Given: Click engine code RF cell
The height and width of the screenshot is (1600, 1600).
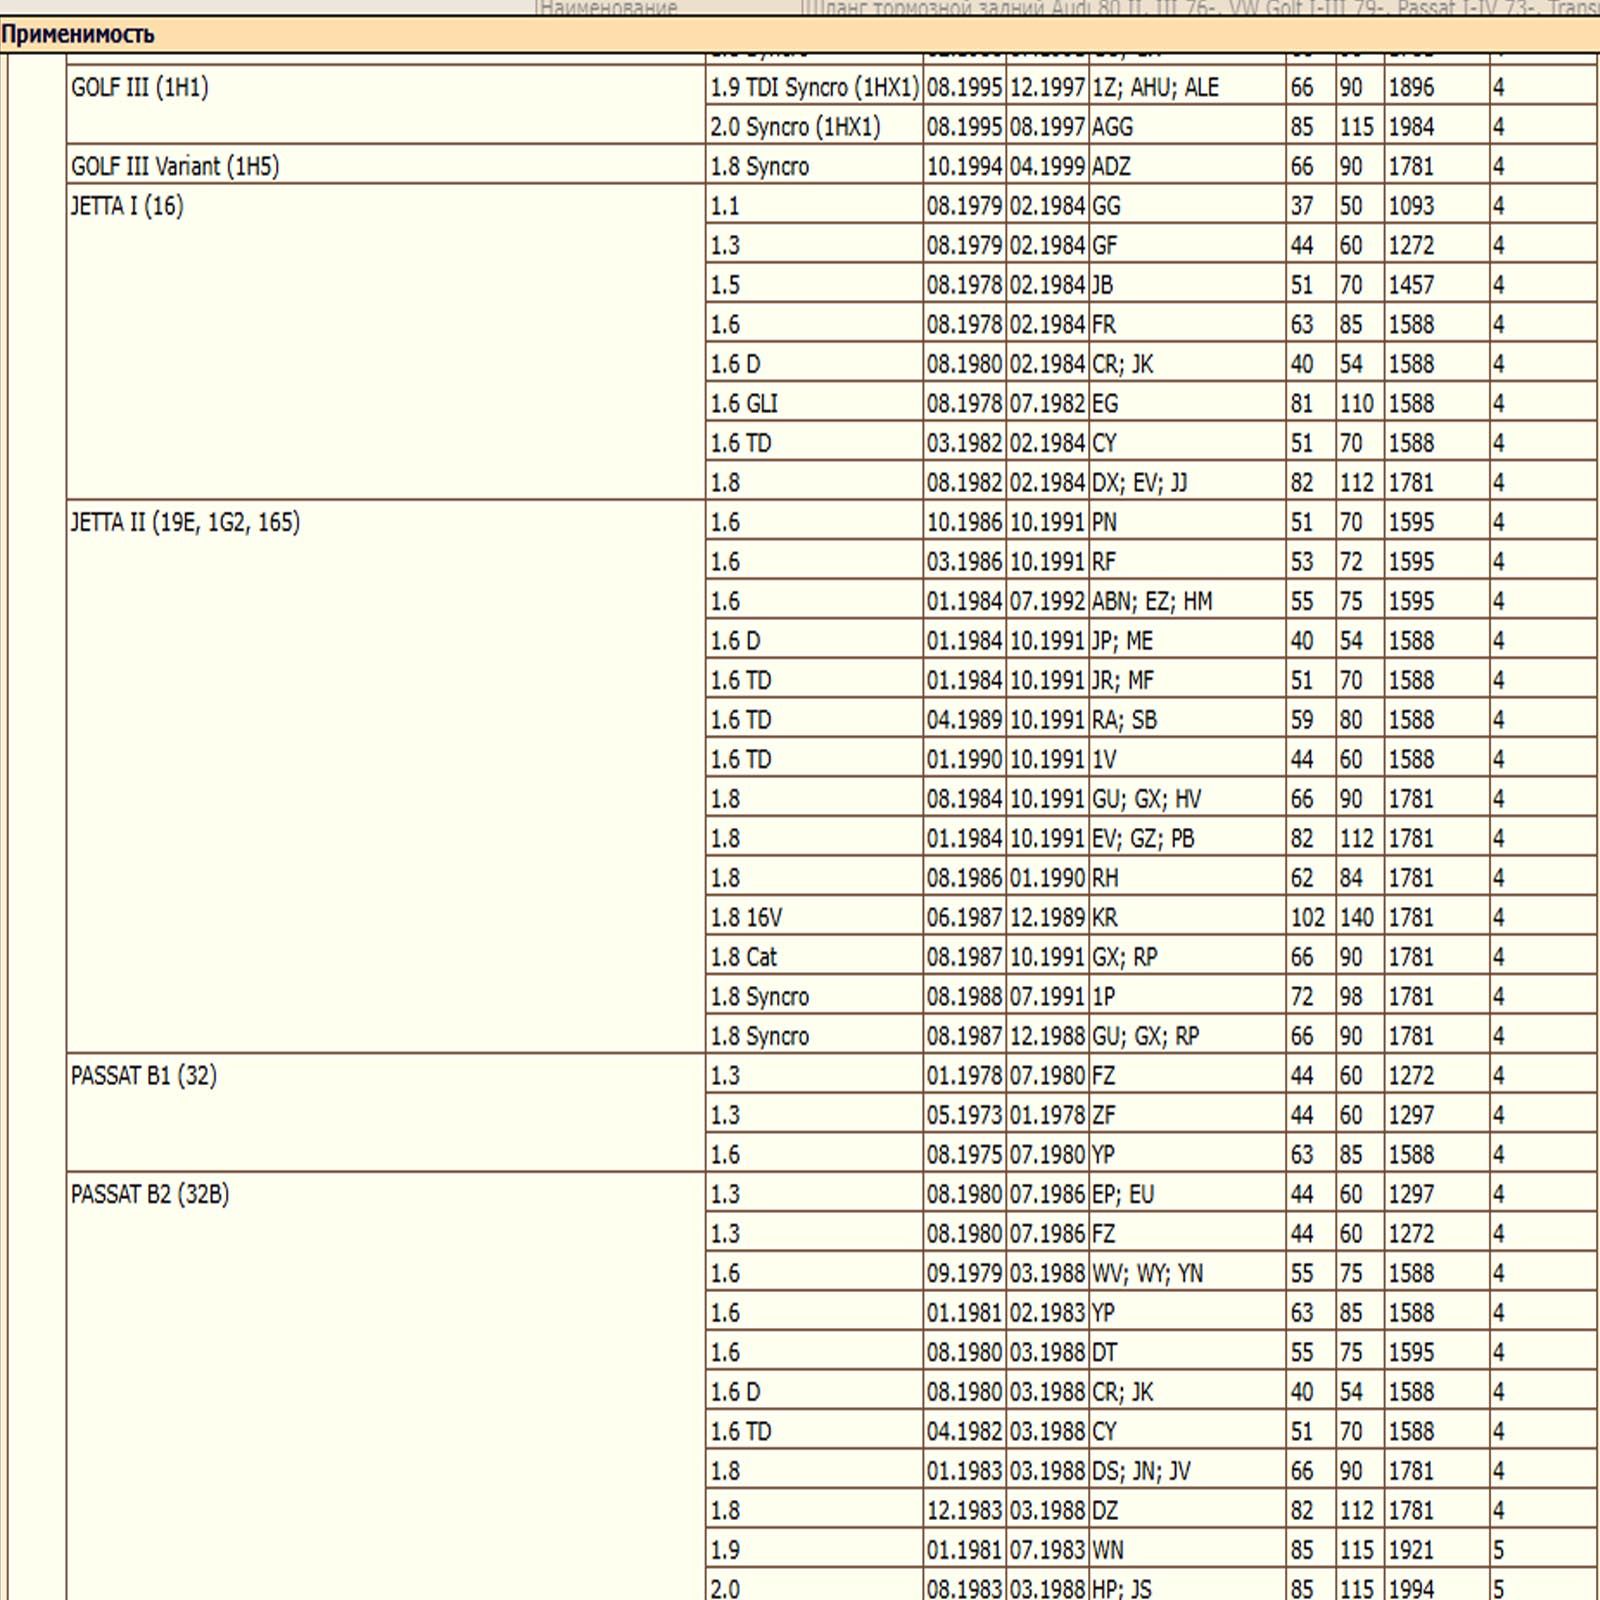Looking at the screenshot, I should (1187, 561).
